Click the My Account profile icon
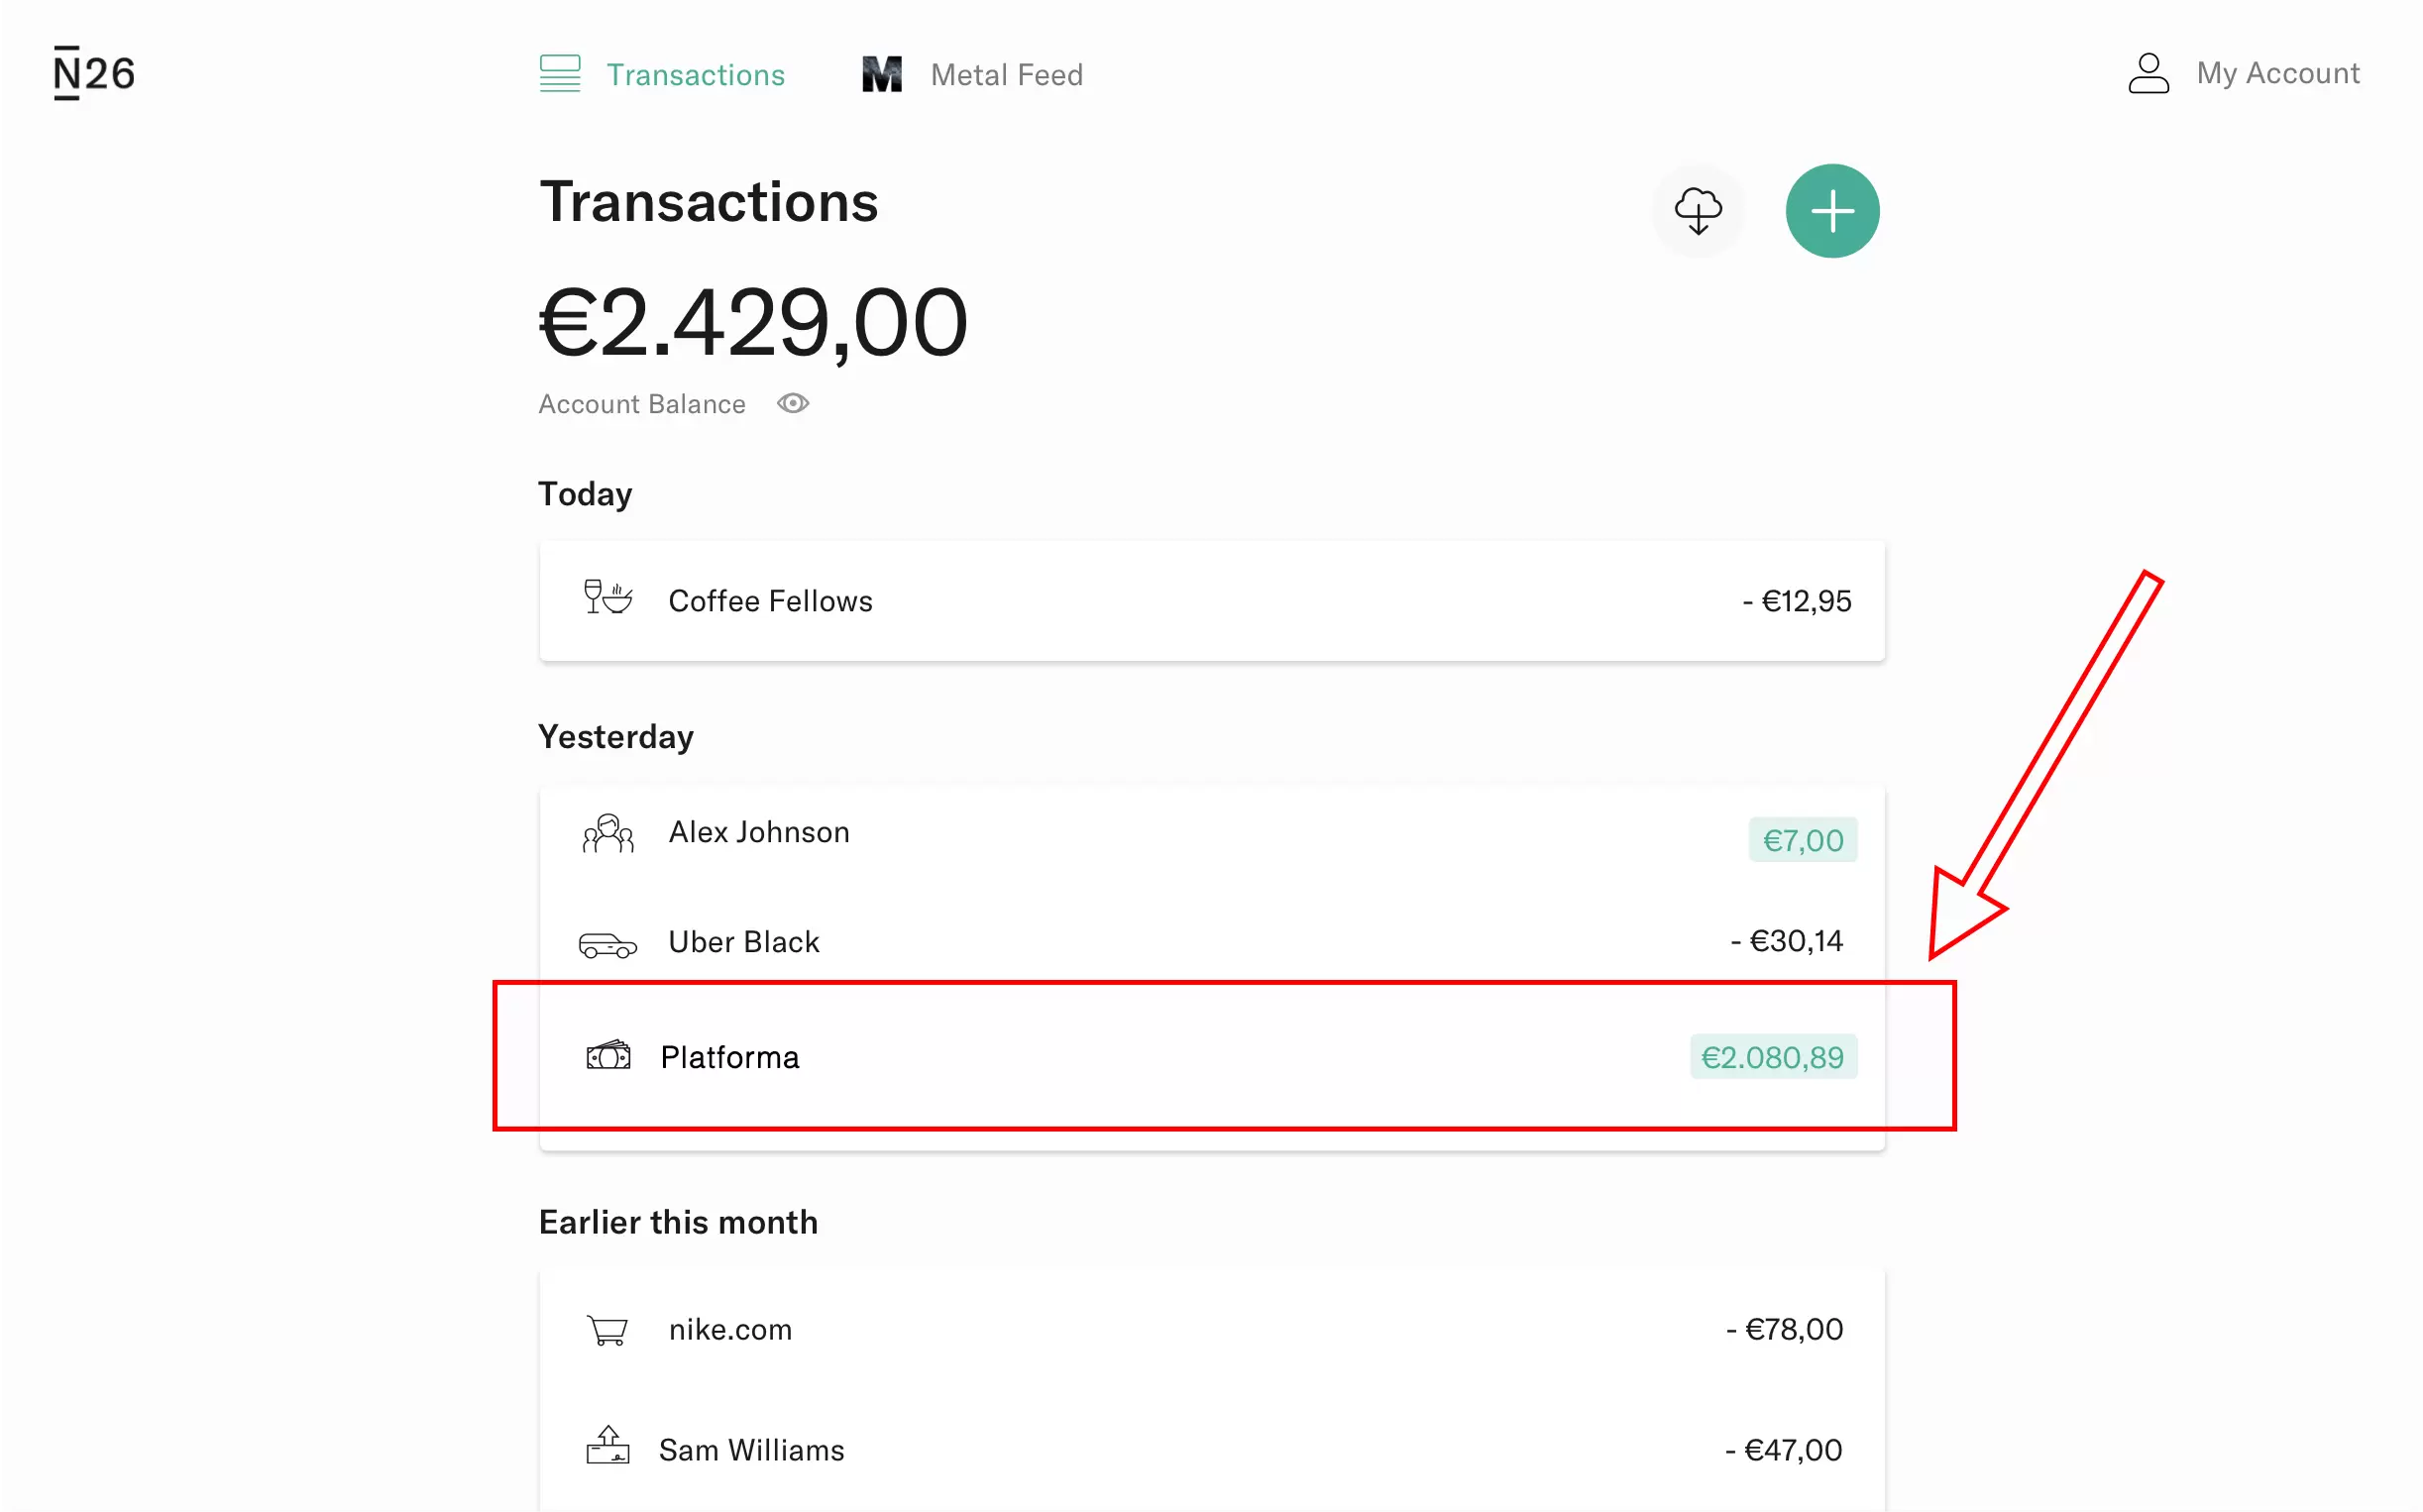The height and width of the screenshot is (1512, 2423). (2147, 73)
